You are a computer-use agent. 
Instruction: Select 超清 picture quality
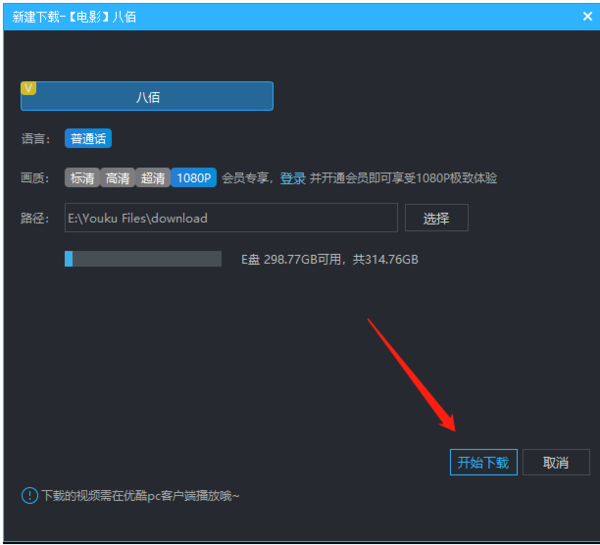point(153,178)
